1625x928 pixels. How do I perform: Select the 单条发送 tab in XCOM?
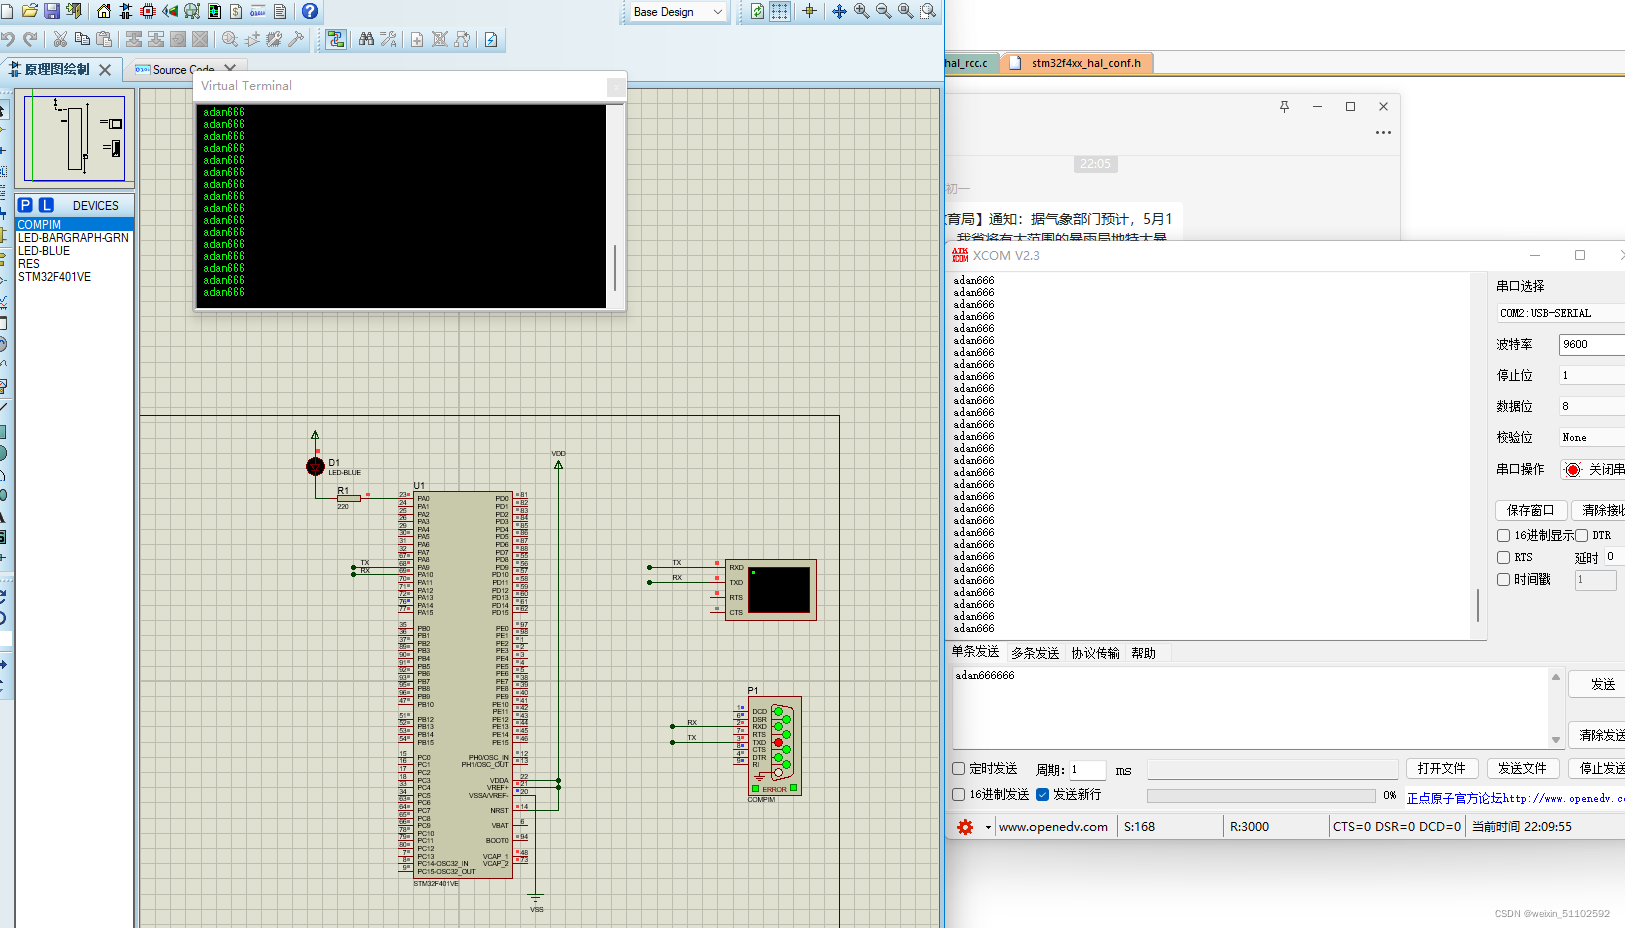(975, 652)
